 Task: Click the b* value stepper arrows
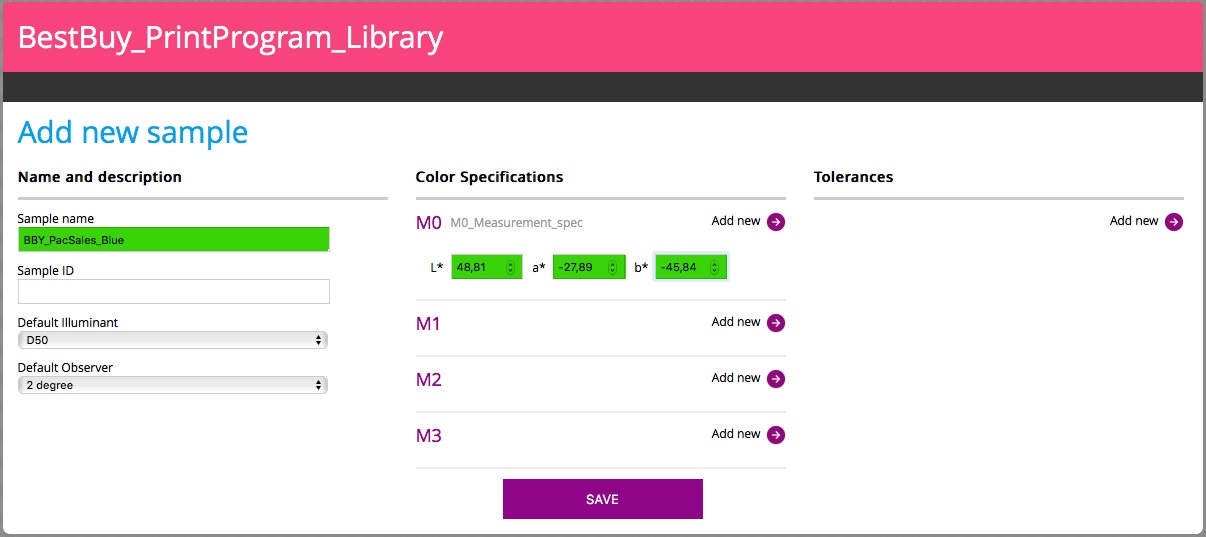715,267
